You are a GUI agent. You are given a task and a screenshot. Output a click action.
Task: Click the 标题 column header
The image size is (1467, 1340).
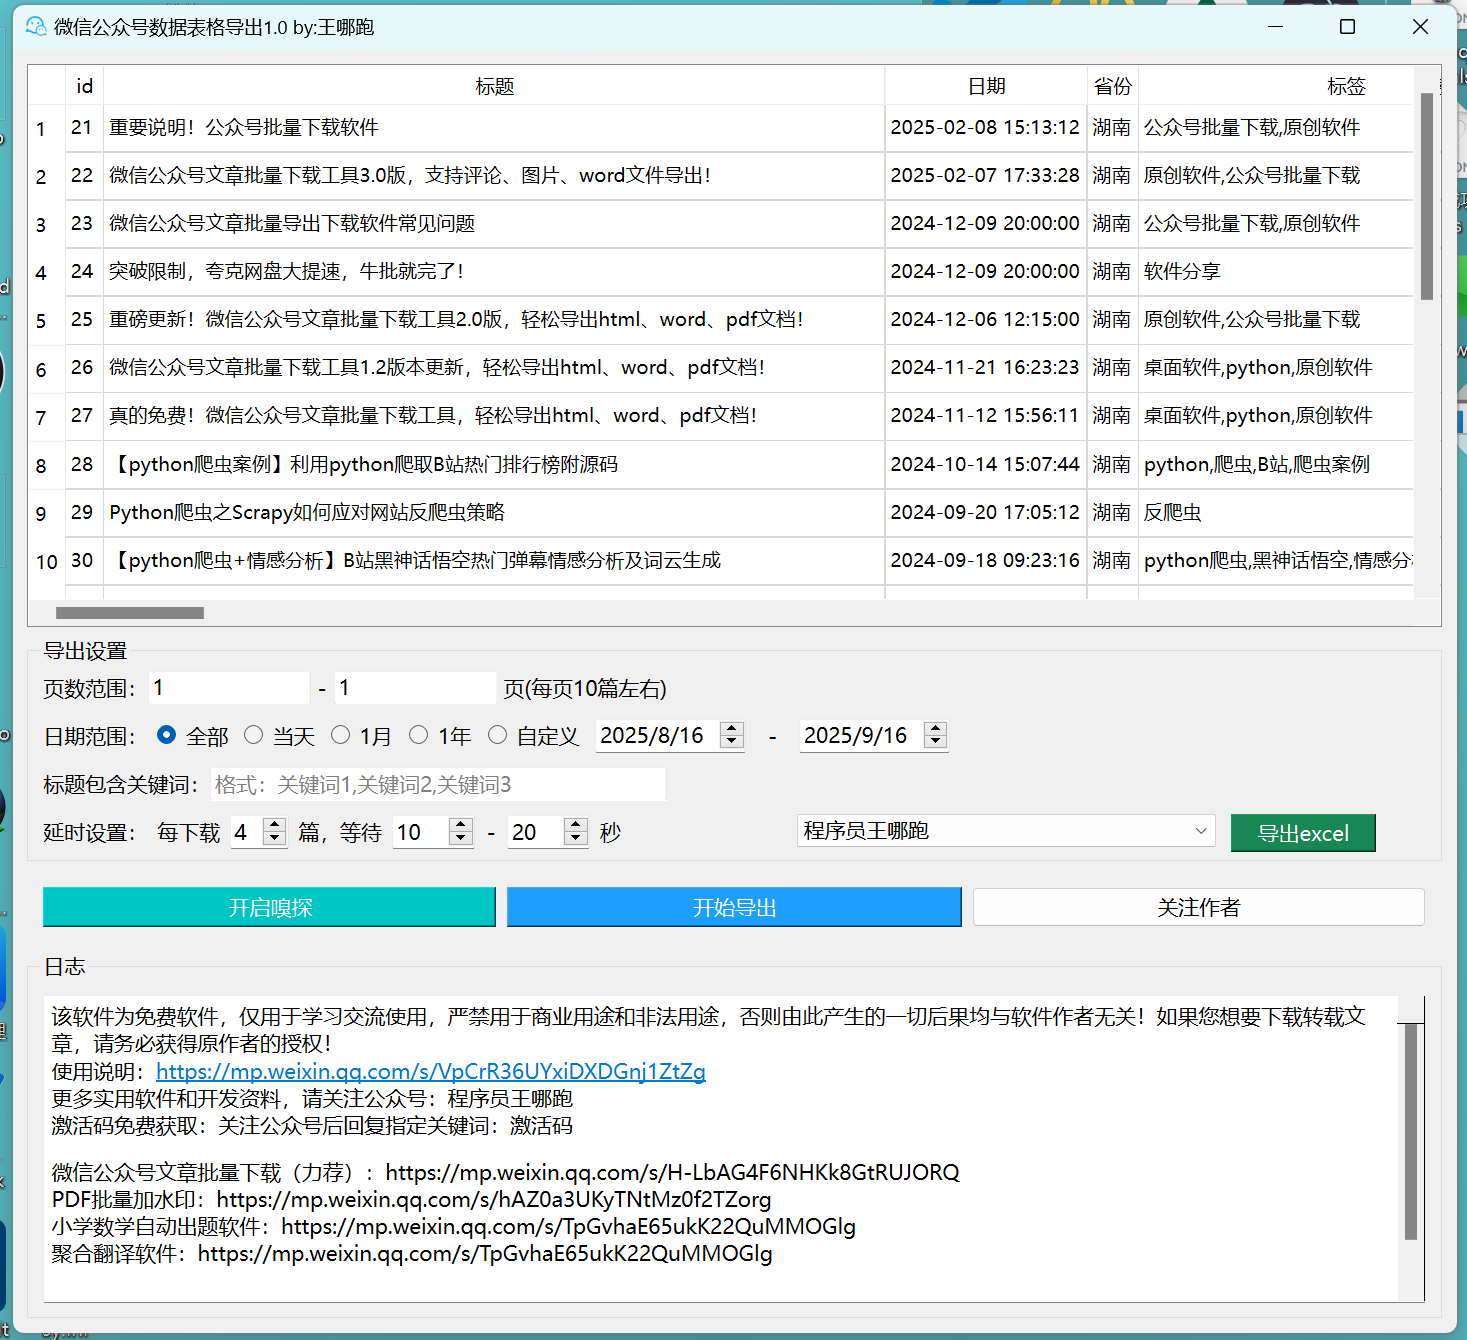tap(494, 86)
